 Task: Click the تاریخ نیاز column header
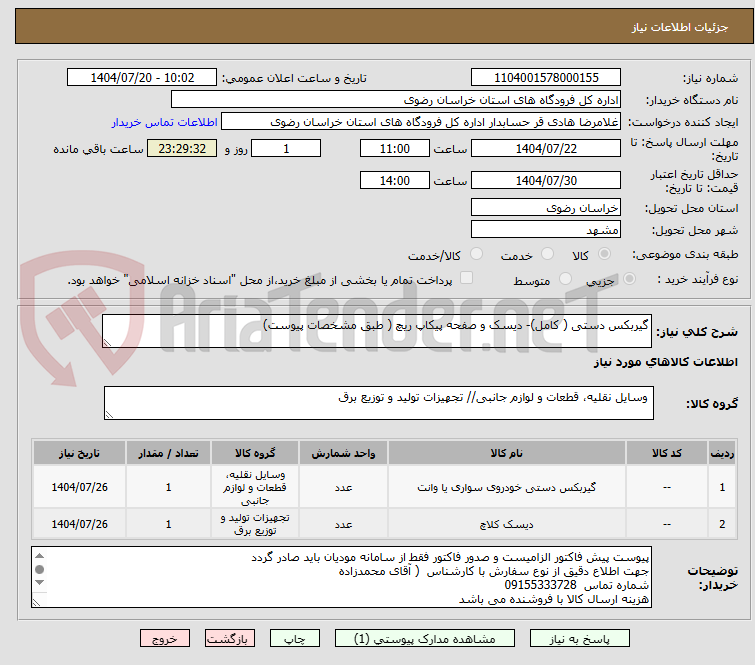tap(79, 453)
